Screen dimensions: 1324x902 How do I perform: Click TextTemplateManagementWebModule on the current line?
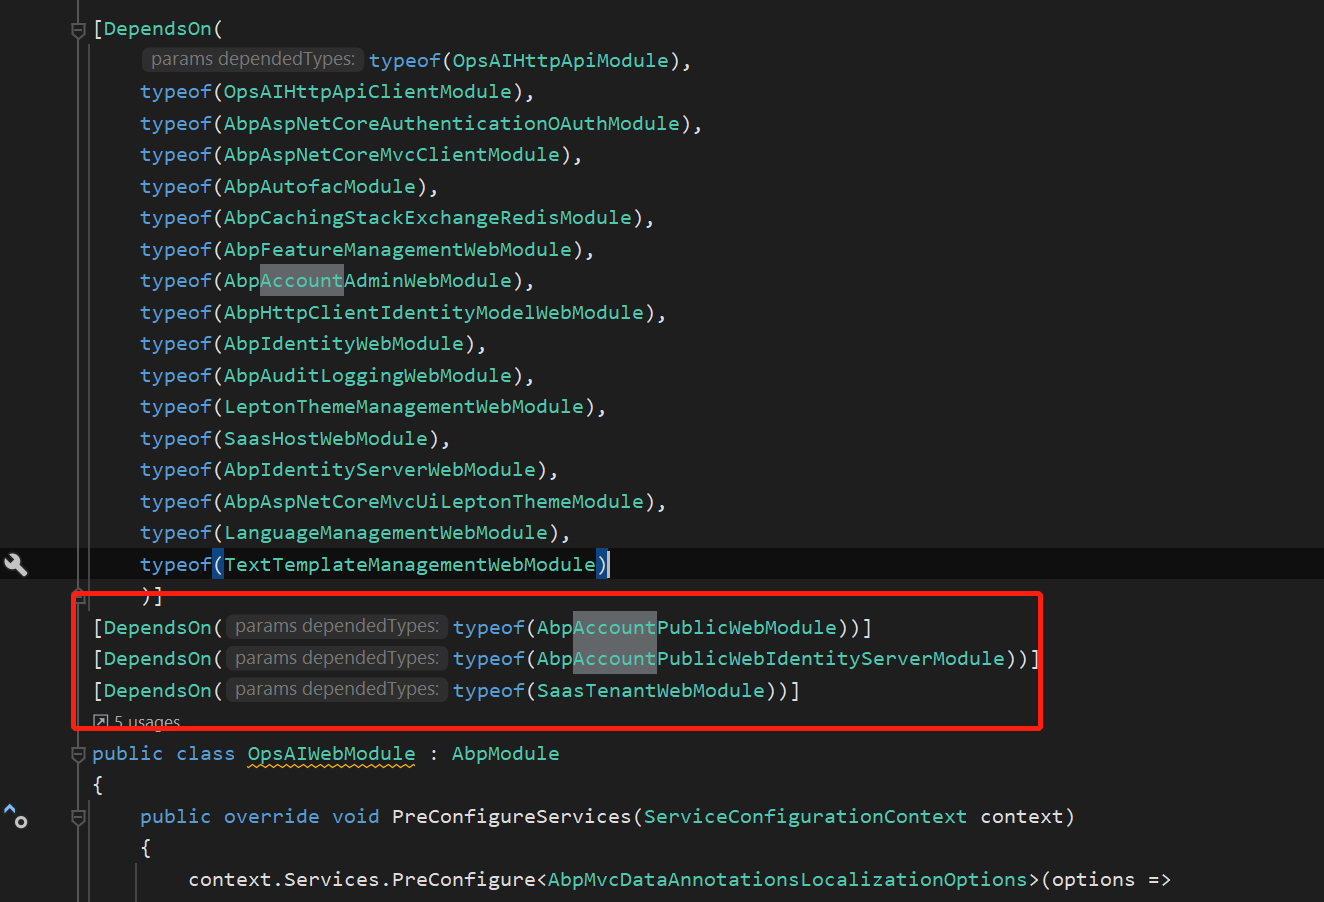[x=410, y=565]
